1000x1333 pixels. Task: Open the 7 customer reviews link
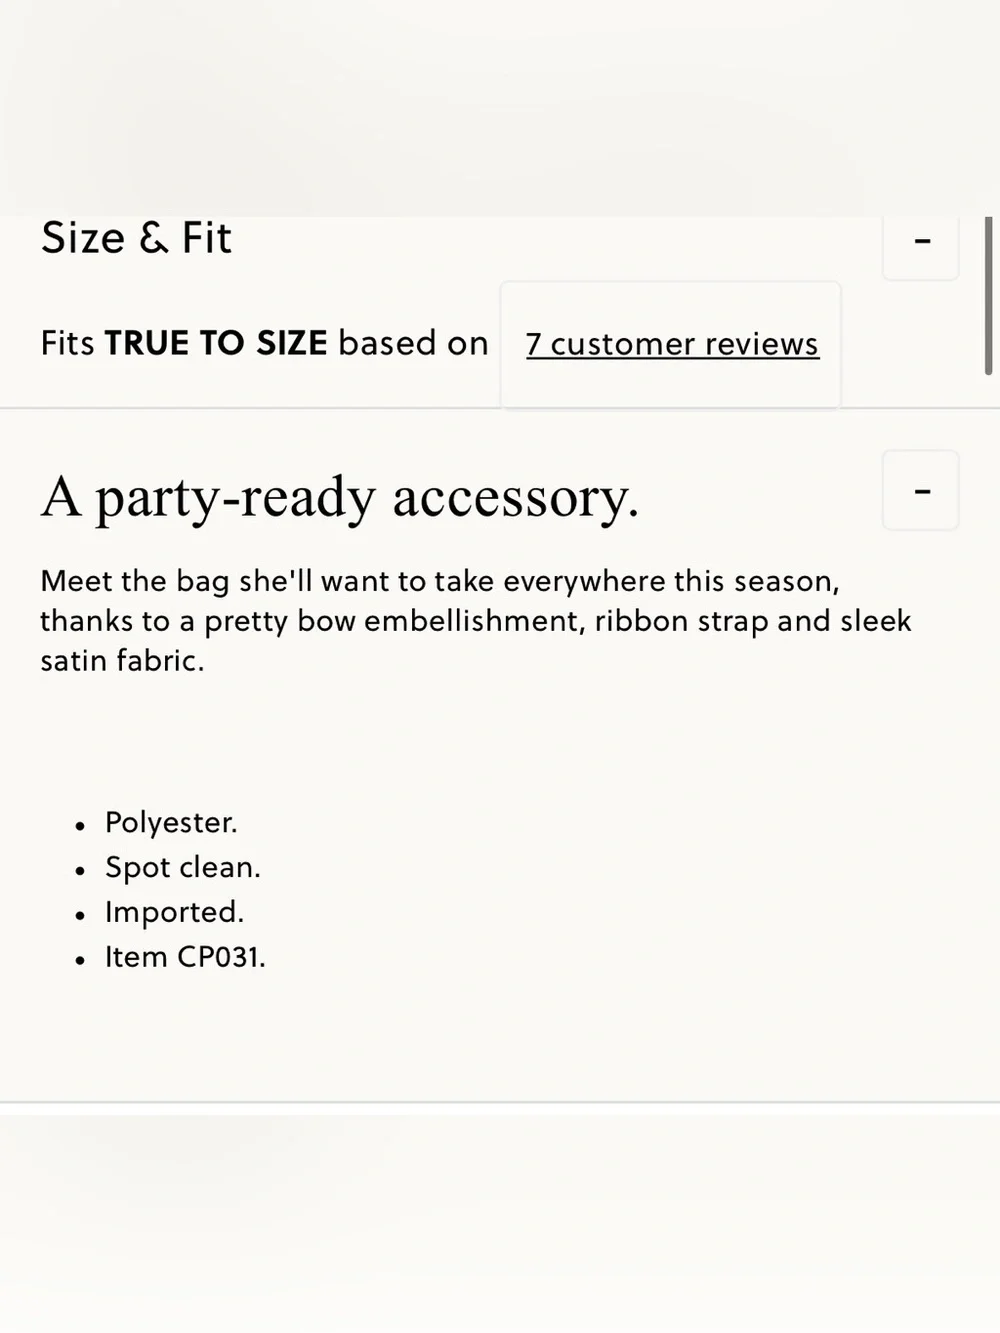pos(672,344)
